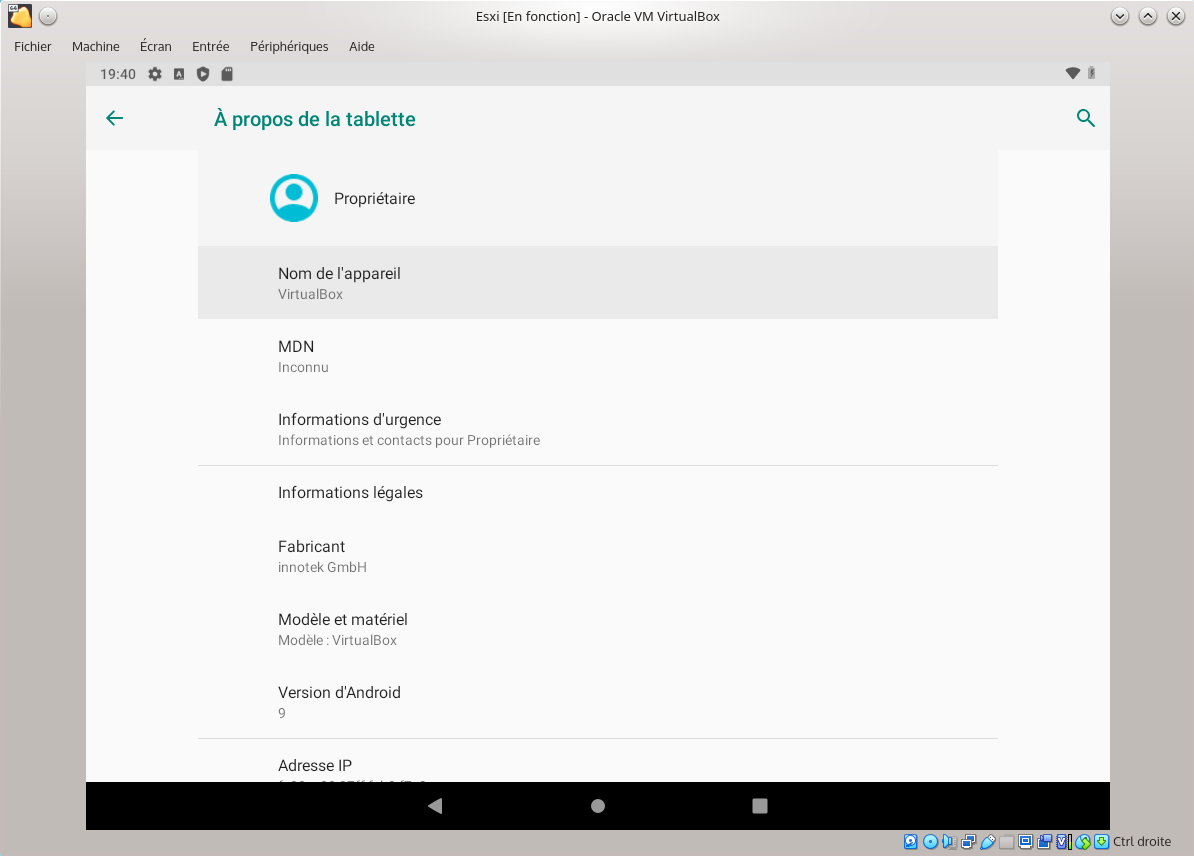
Task: Tap the Android recent apps square button
Action: [760, 806]
